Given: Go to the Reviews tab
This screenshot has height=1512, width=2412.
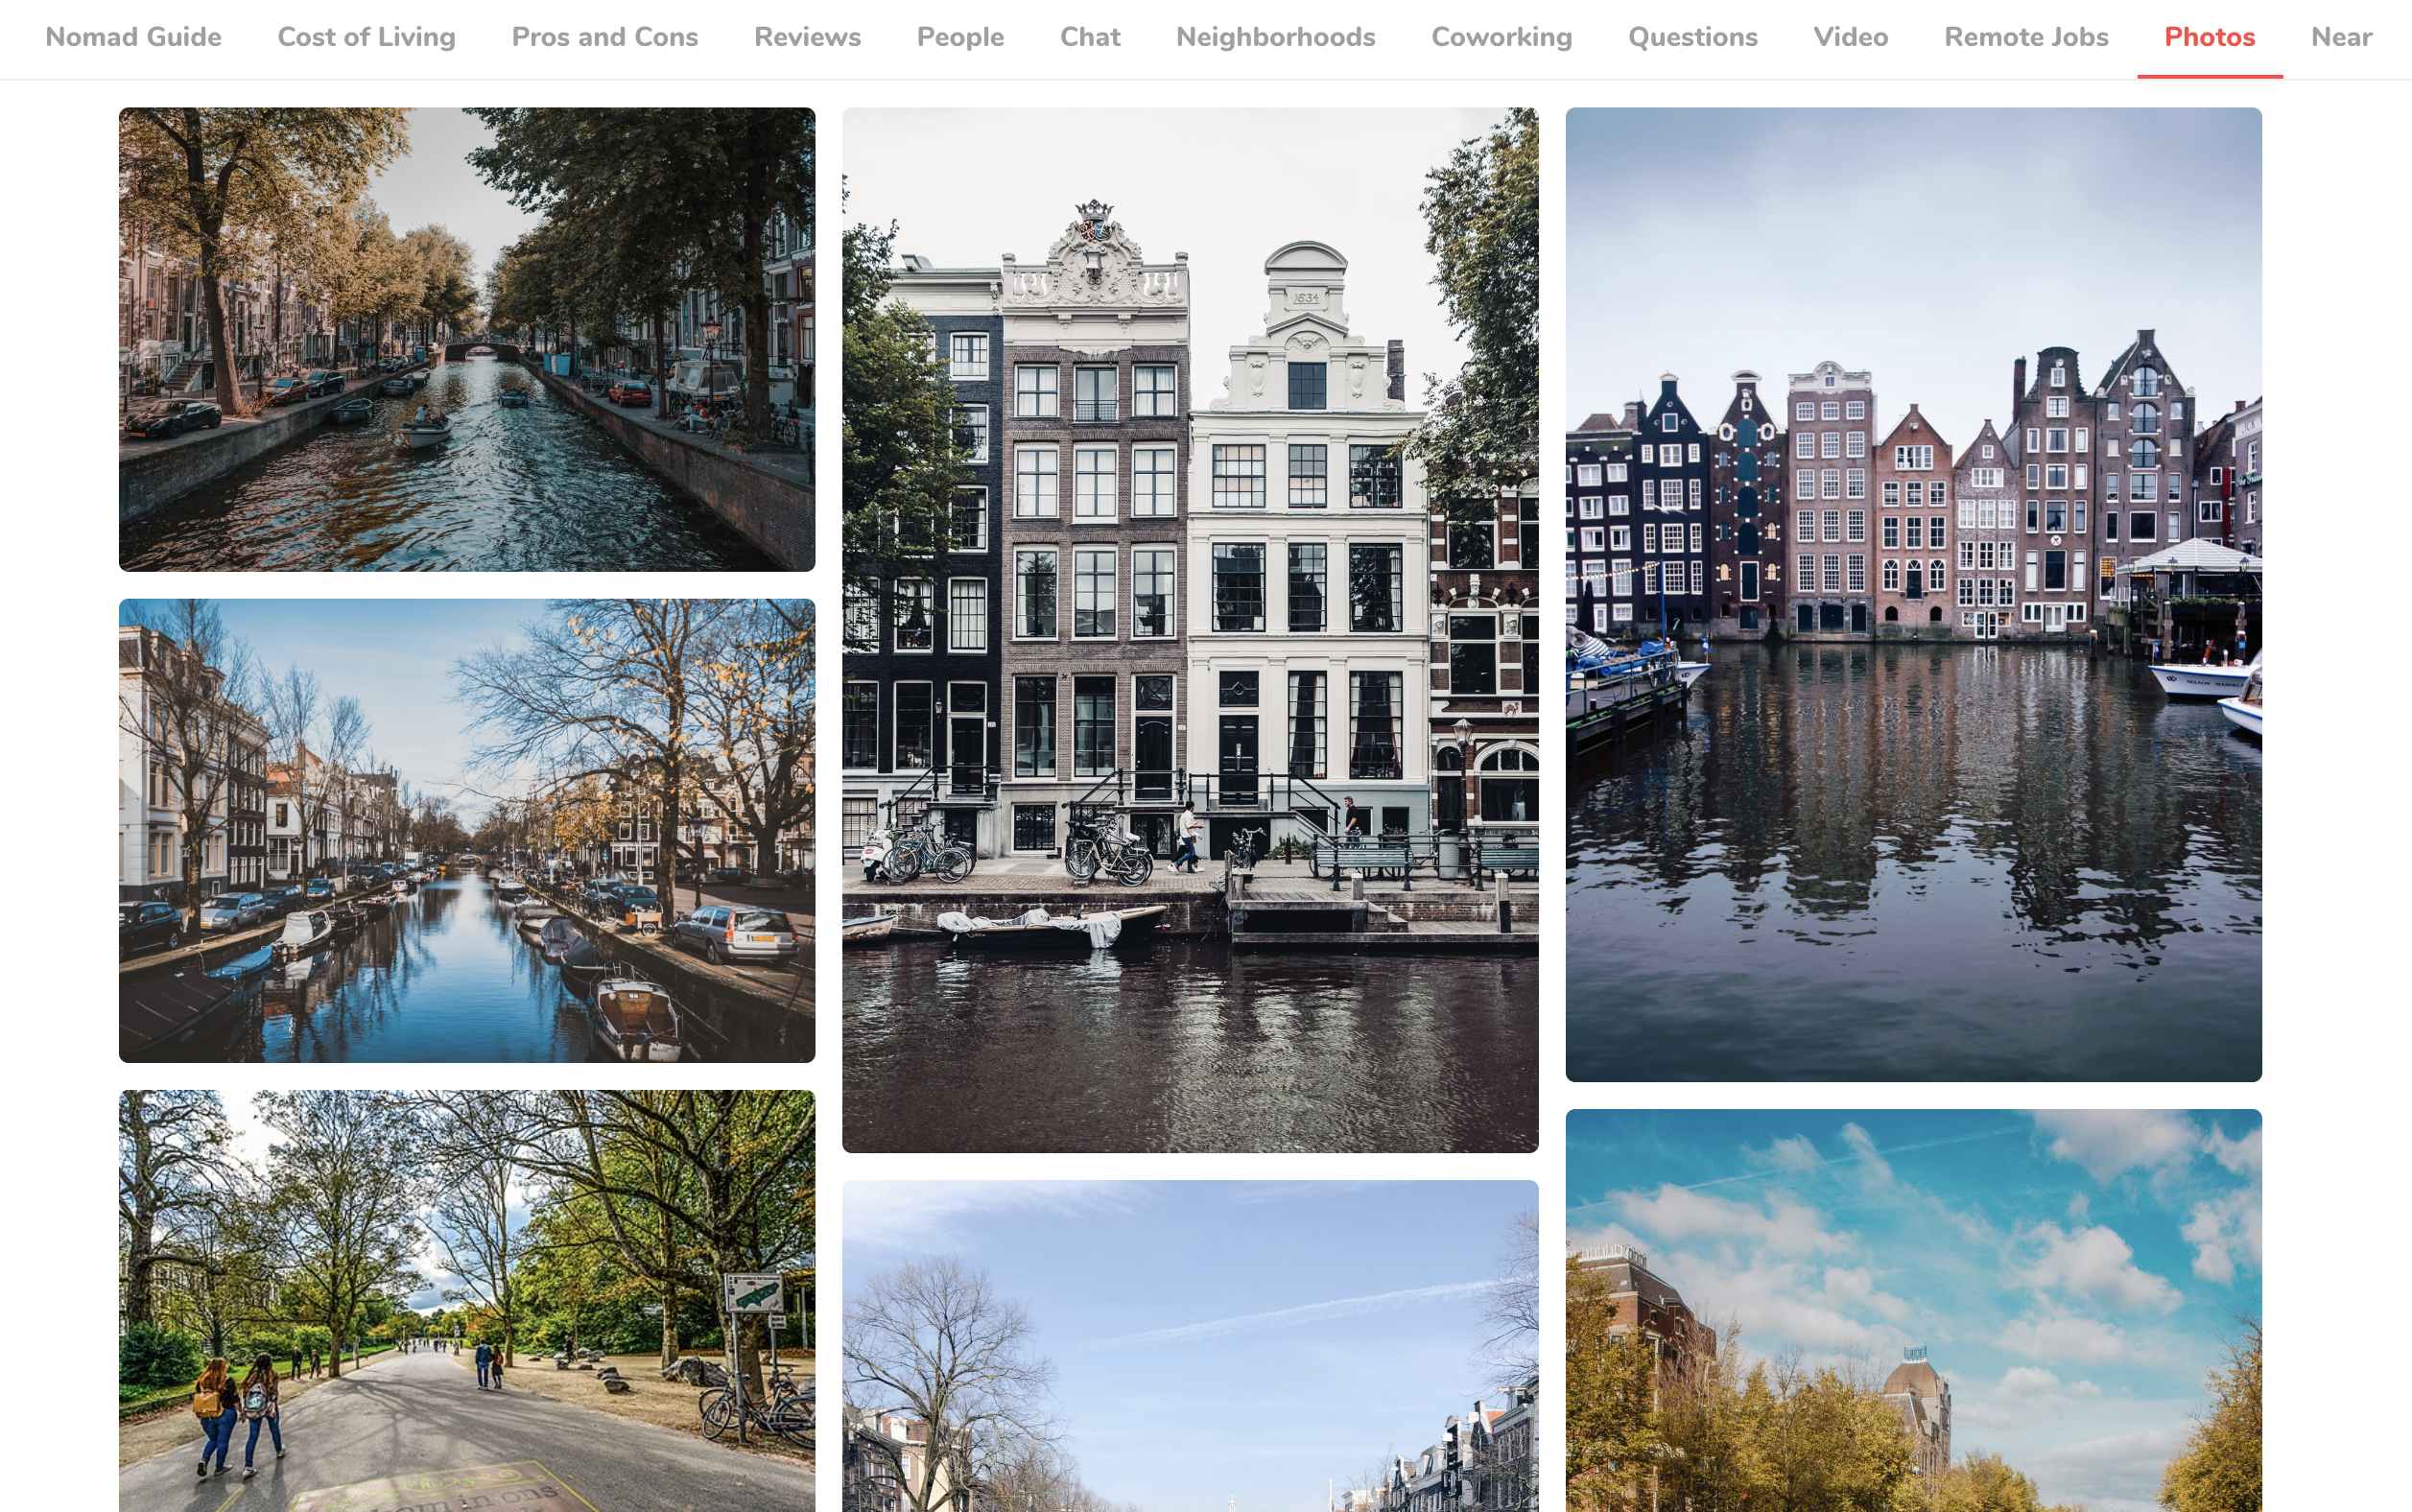Looking at the screenshot, I should pos(807,37).
